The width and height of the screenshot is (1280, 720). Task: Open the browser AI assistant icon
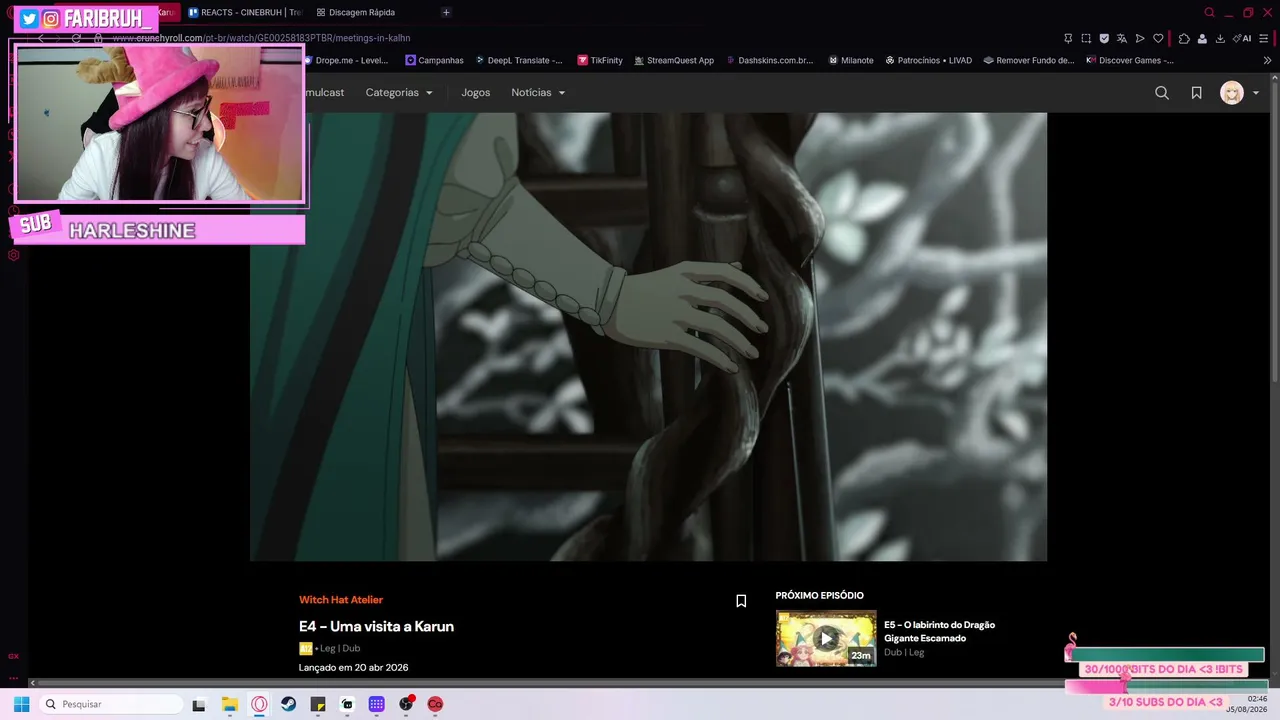pos(1242,38)
